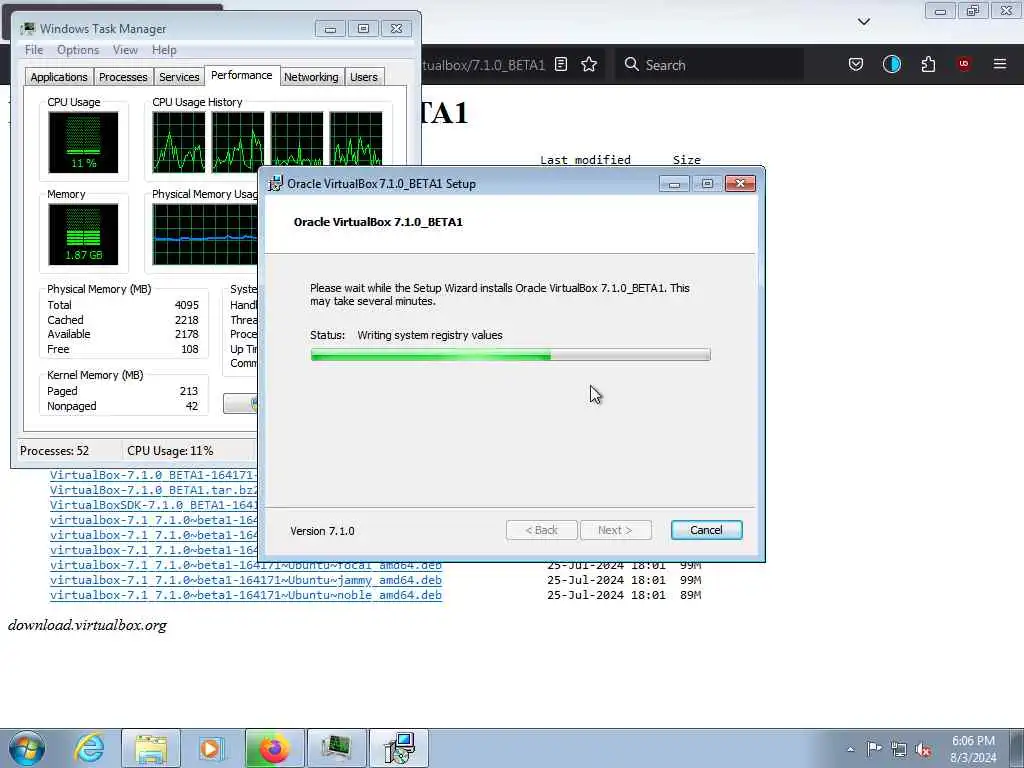Image resolution: width=1024 pixels, height=768 pixels.
Task: Click the installer progress bar
Action: point(511,355)
